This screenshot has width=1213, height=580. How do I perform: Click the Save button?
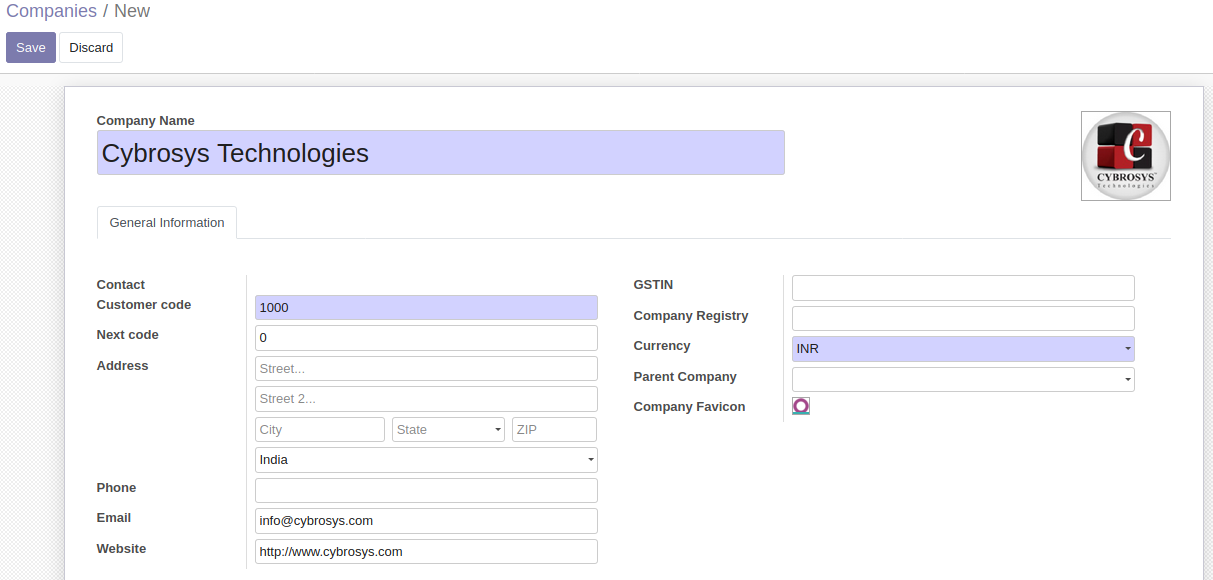(x=31, y=48)
